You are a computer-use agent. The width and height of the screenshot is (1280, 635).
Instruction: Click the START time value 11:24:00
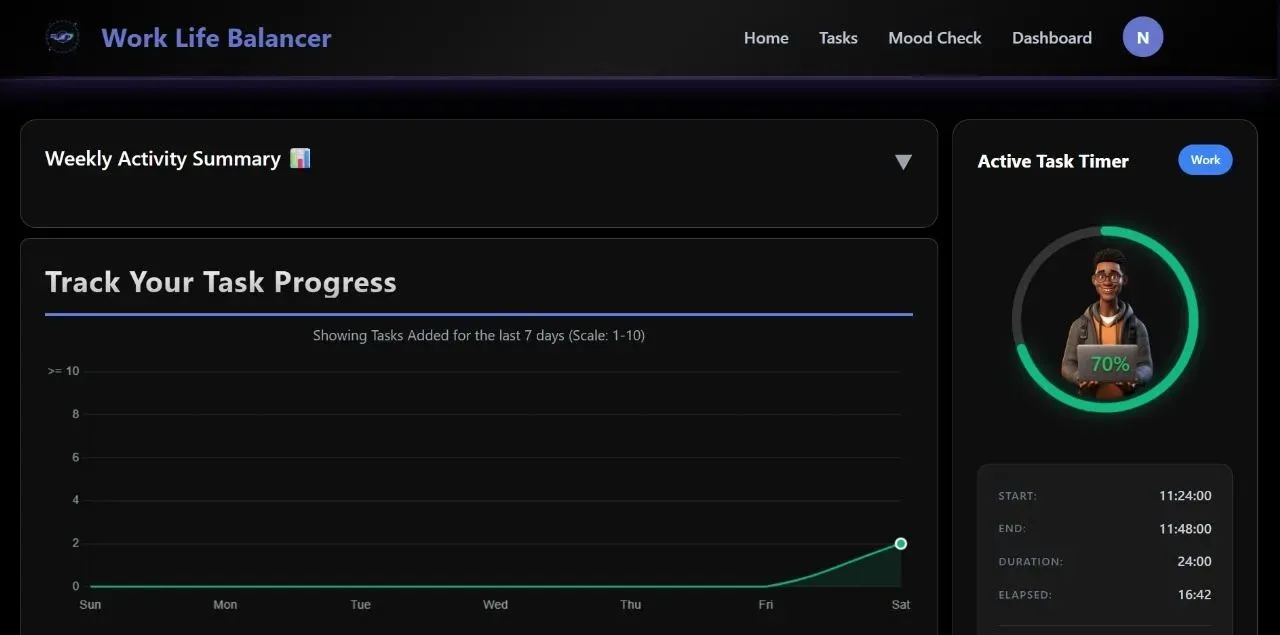1185,495
